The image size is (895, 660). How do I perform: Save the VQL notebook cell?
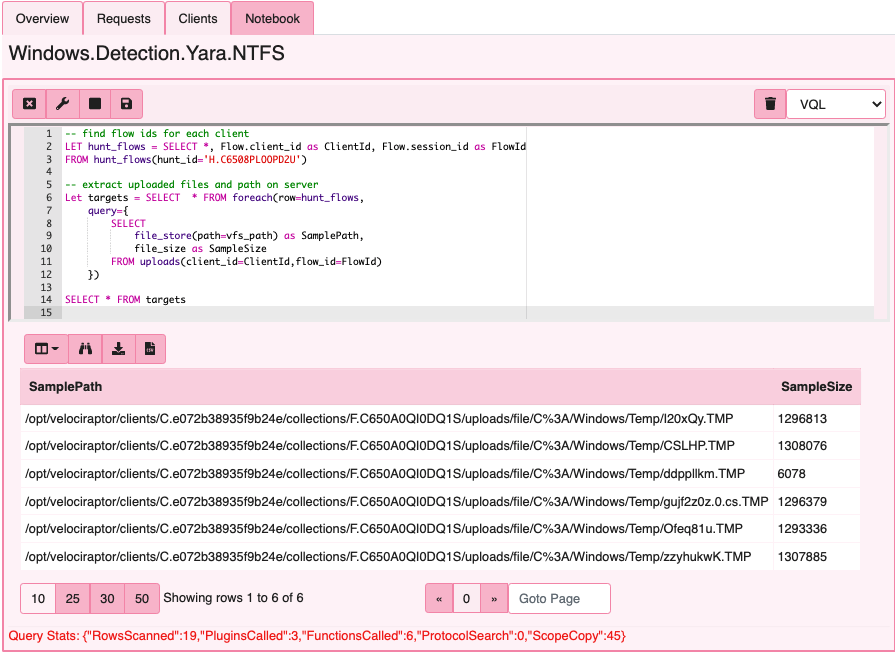[x=126, y=104]
